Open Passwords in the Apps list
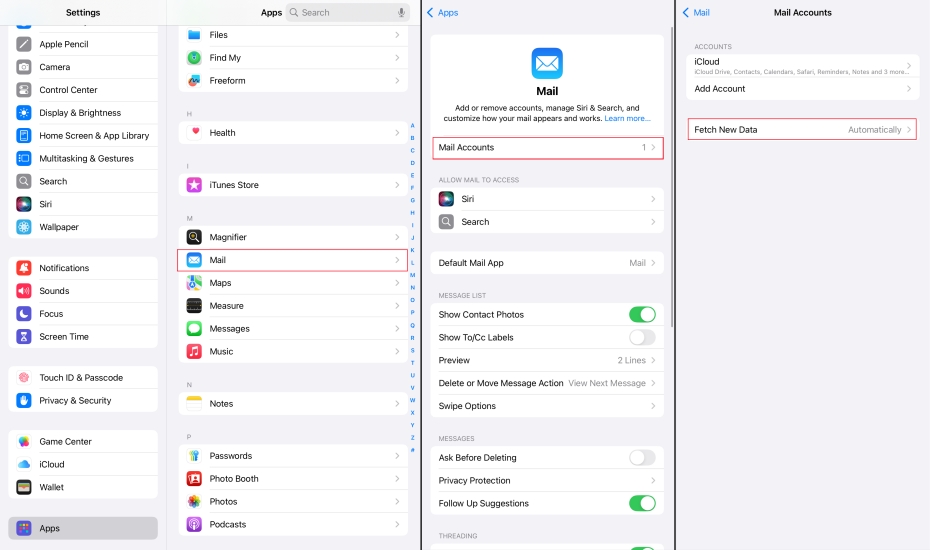This screenshot has height=550, width=930. (293, 456)
